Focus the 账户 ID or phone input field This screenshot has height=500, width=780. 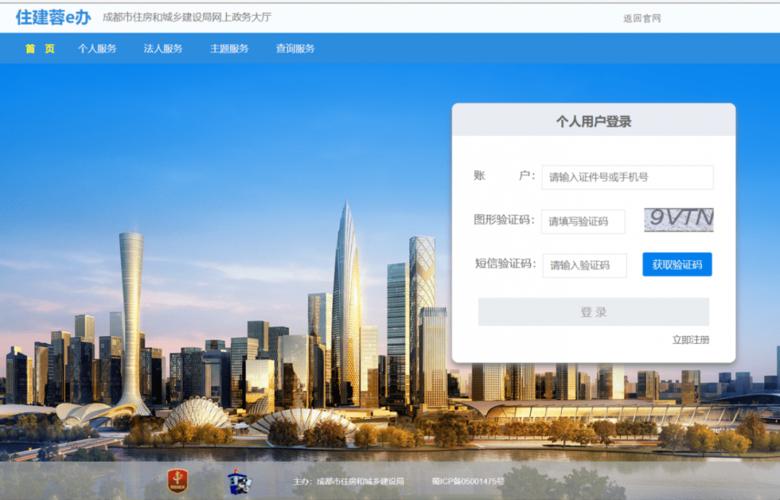point(627,177)
